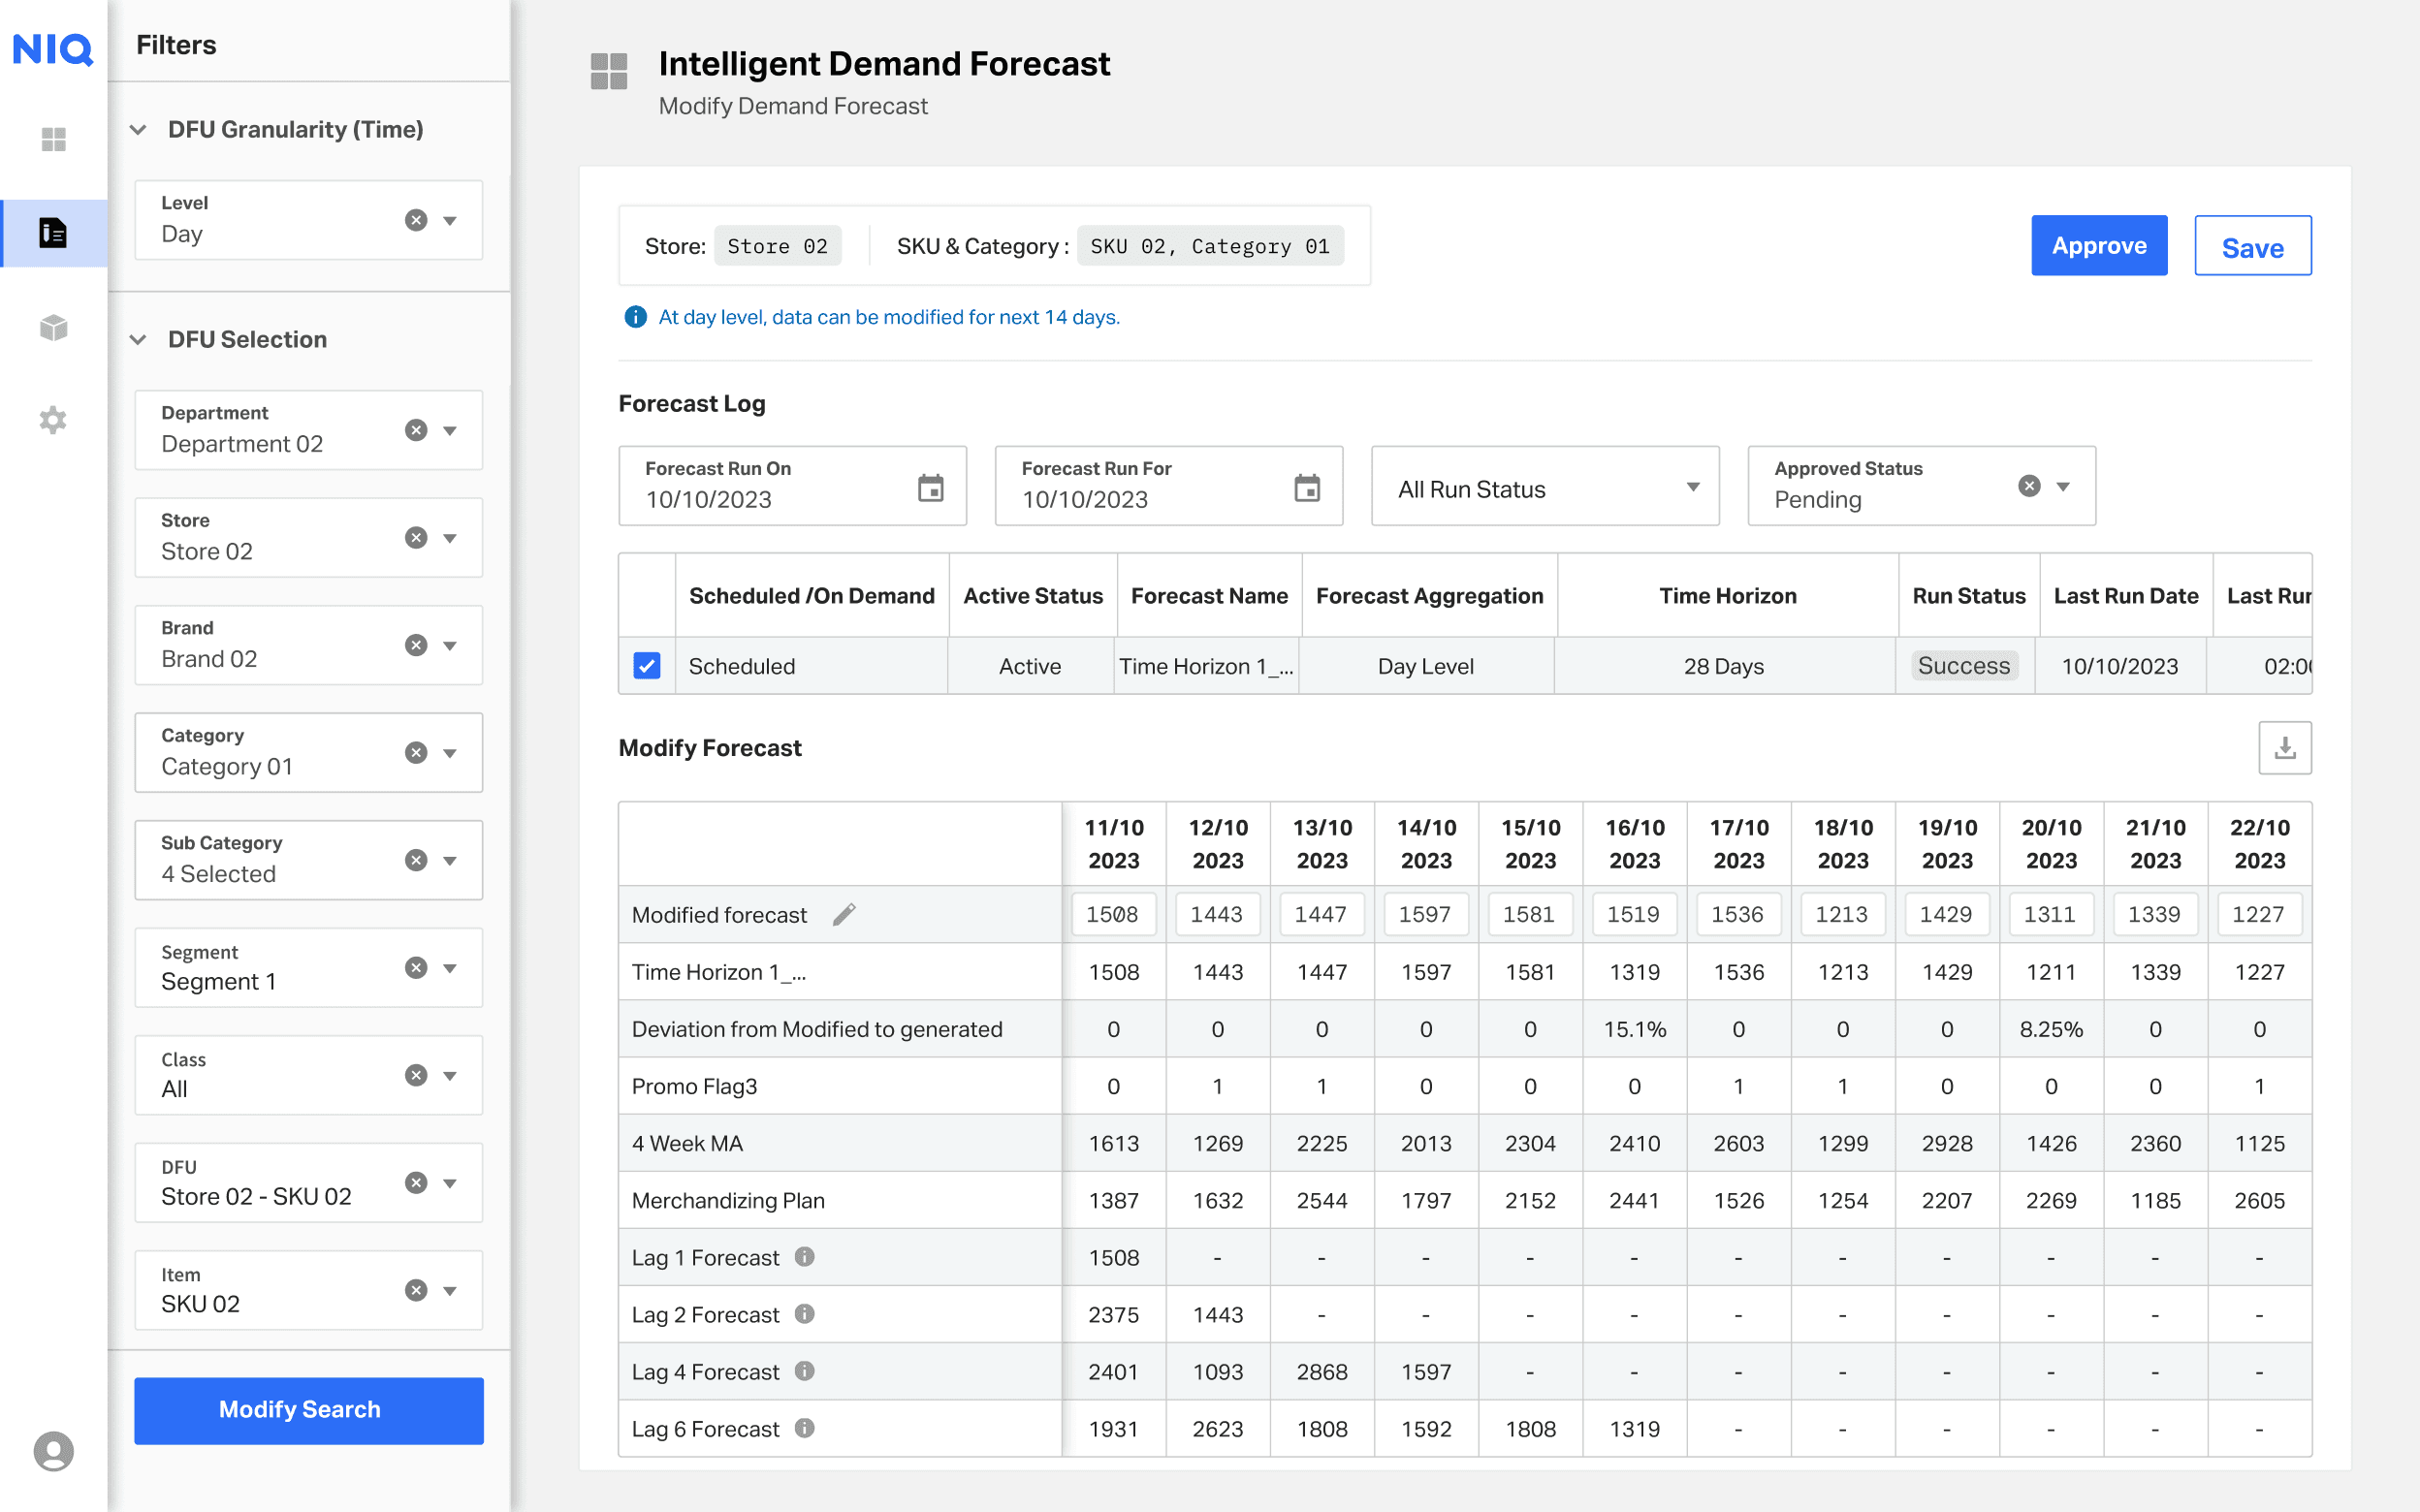Open the Approved Status dropdown arrow
Viewport: 2420px width, 1512px height.
click(2063, 487)
